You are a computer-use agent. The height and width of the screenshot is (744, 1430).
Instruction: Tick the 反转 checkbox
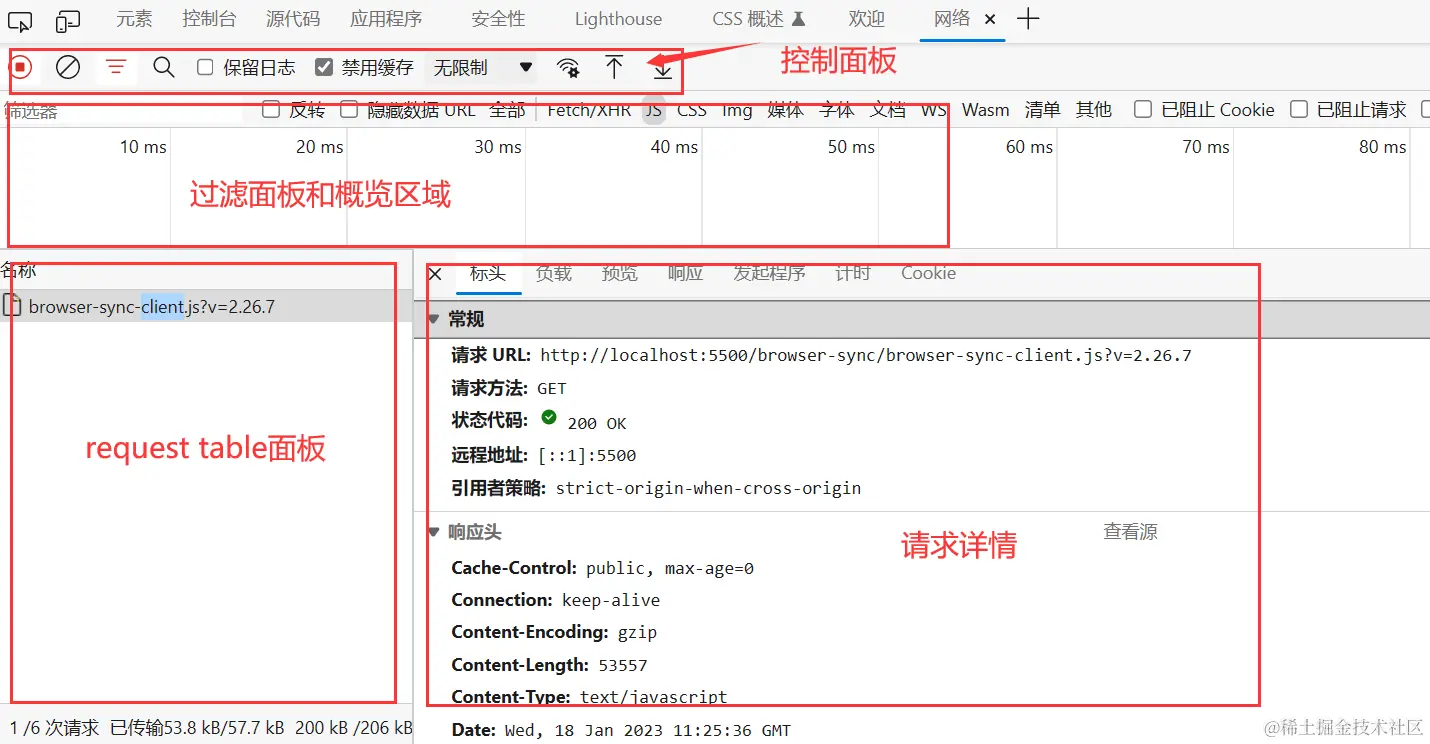270,109
